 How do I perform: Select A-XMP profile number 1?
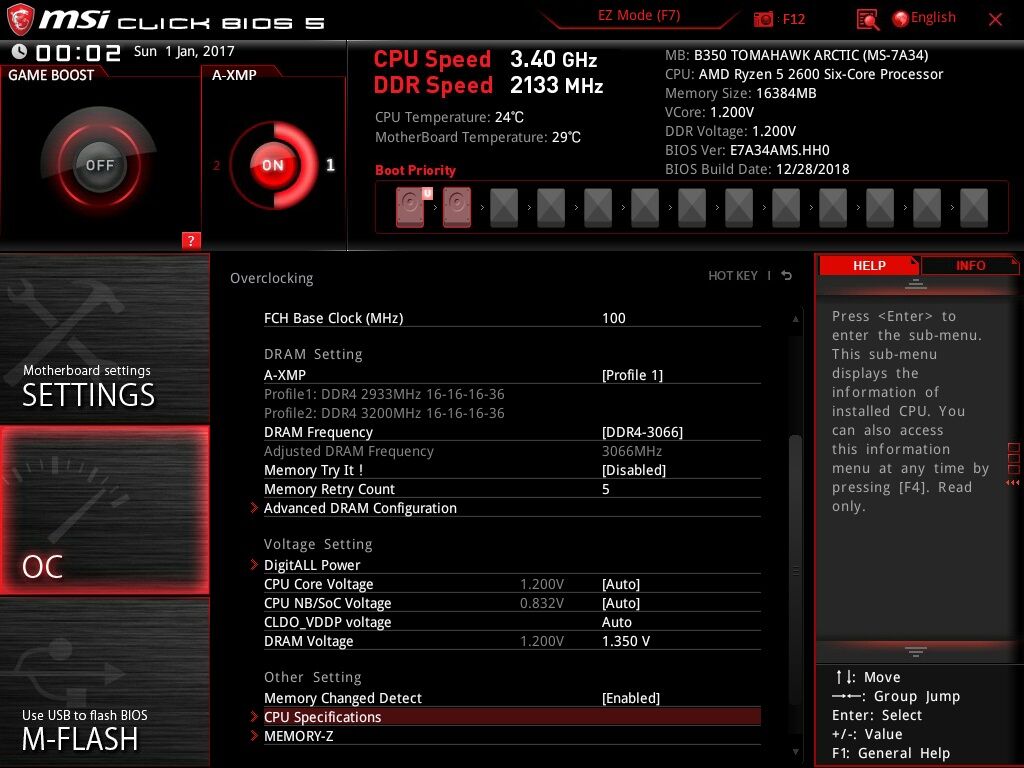[330, 165]
